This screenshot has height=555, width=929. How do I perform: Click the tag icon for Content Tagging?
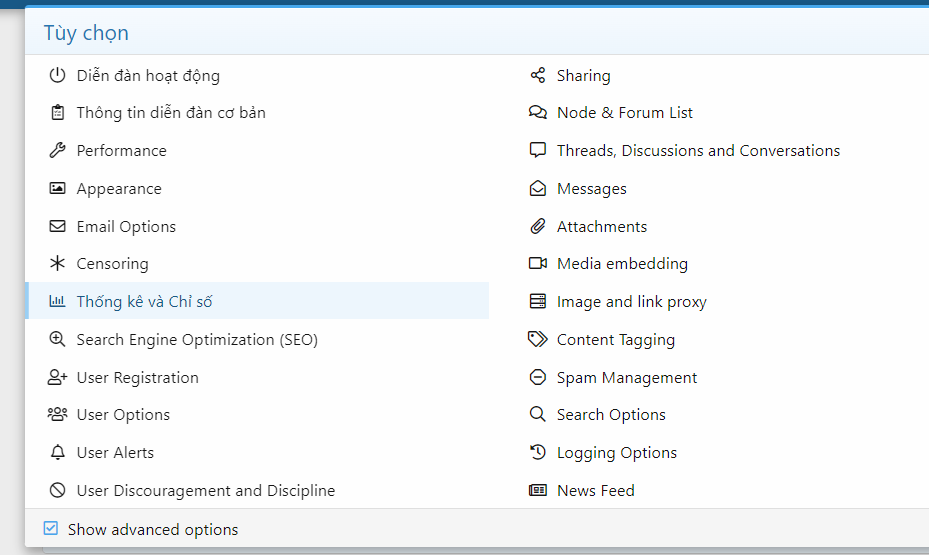coord(538,340)
